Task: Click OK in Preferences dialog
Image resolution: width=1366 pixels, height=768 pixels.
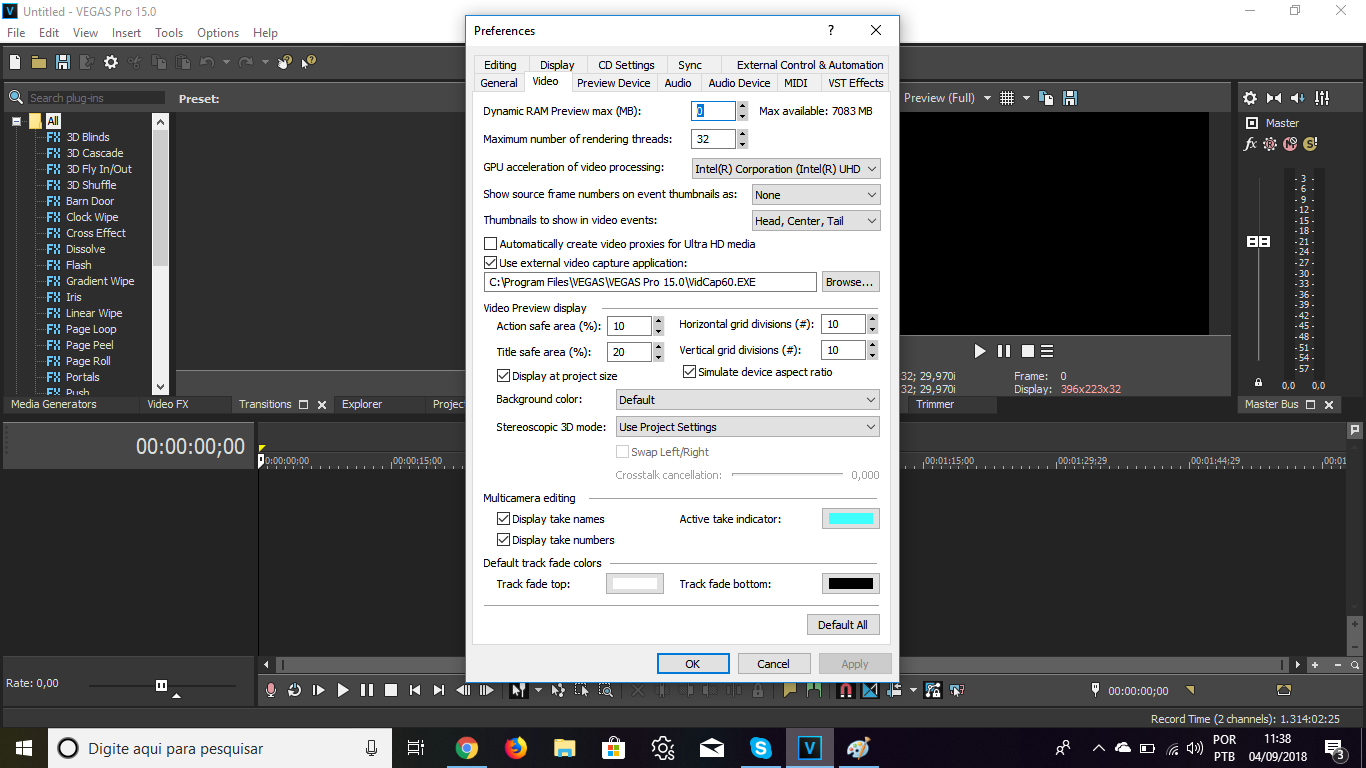Action: click(693, 664)
